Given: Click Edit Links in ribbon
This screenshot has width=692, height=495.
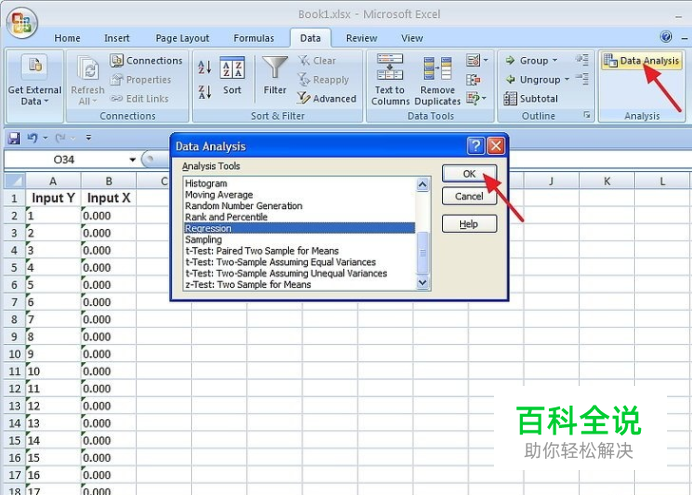Looking at the screenshot, I should pyautogui.click(x=139, y=99).
